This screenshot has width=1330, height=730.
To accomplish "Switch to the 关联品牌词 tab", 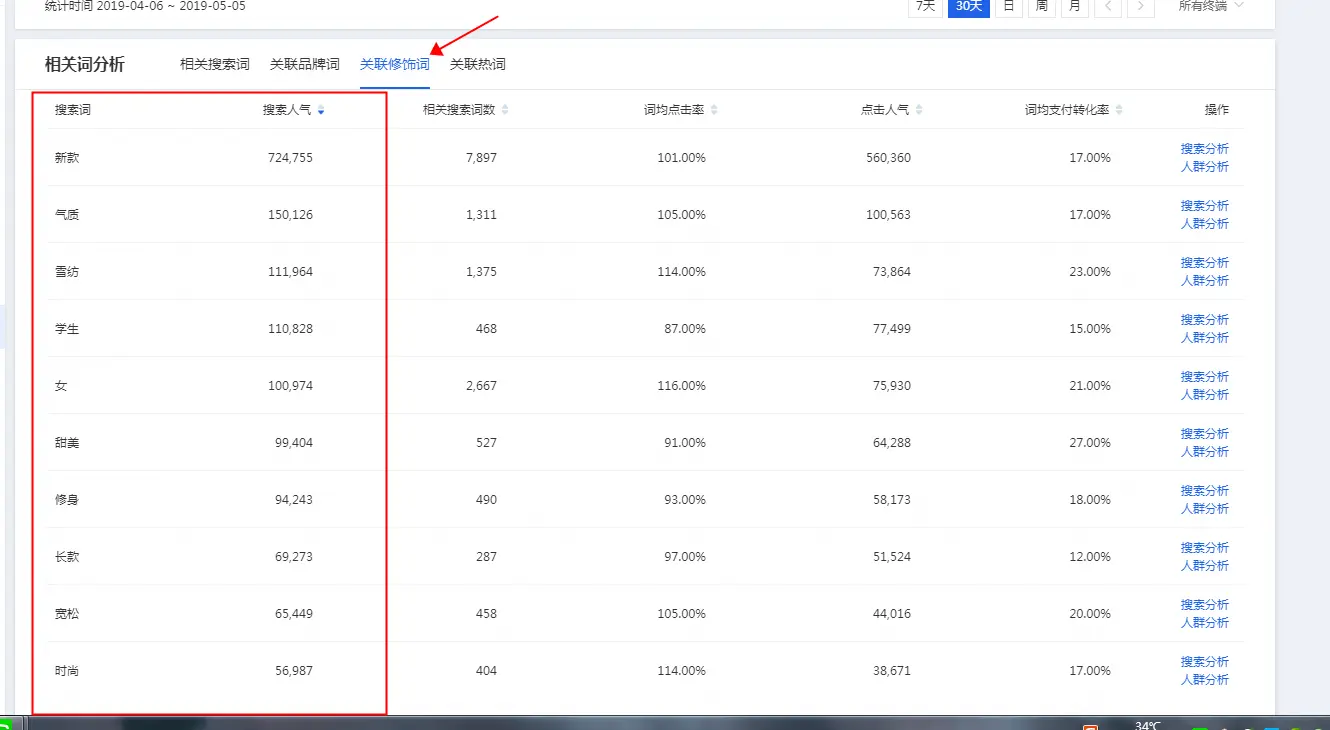I will pos(305,64).
